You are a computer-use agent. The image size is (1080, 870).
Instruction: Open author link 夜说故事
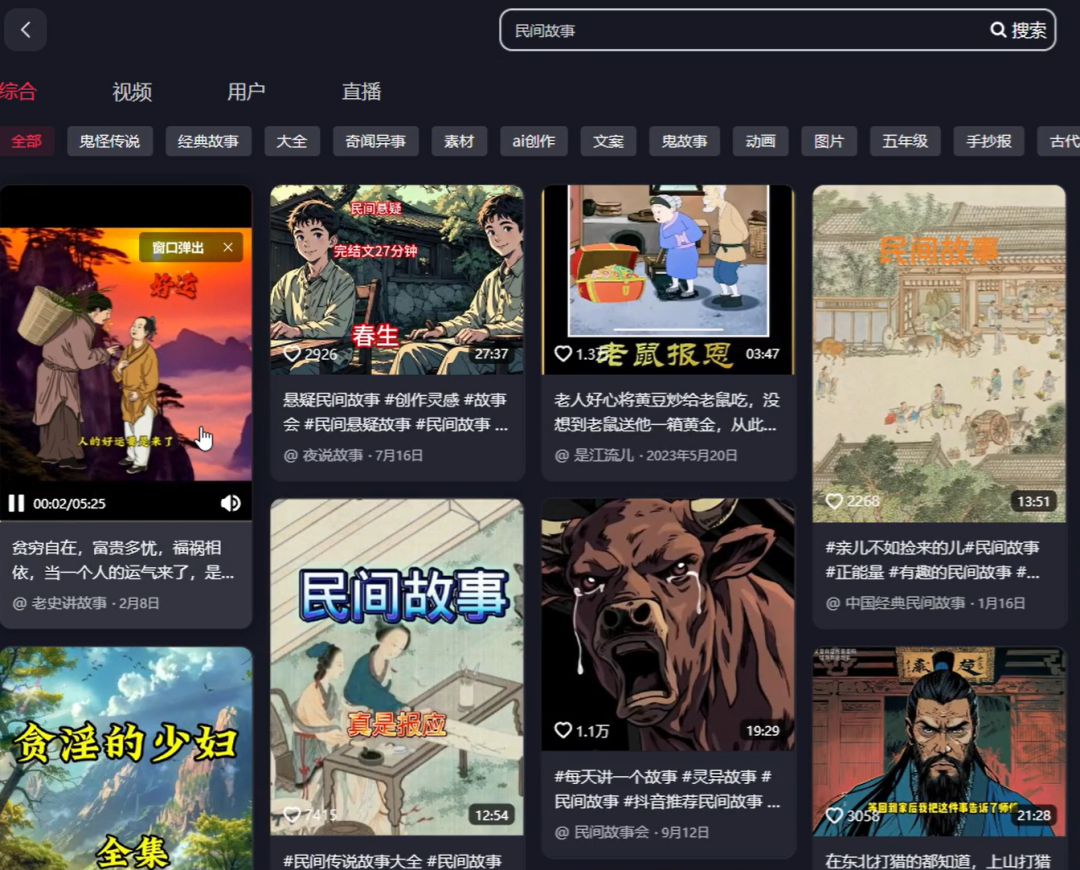click(x=331, y=455)
